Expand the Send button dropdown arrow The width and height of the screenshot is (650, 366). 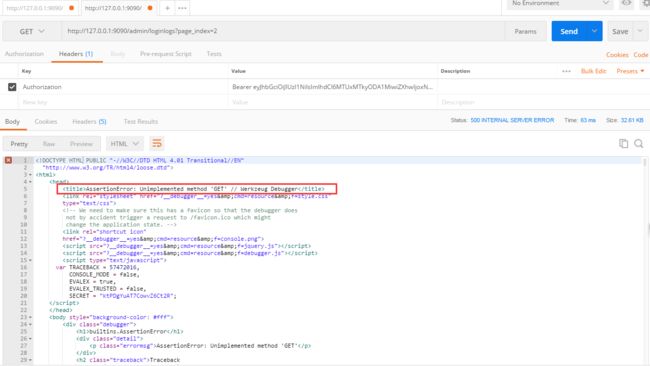point(594,31)
